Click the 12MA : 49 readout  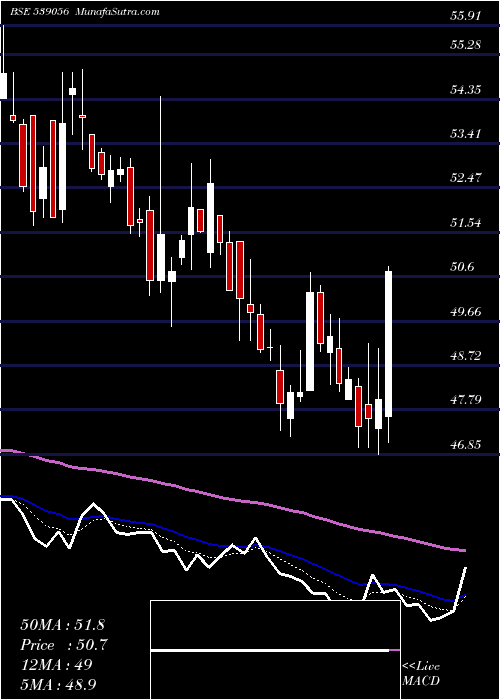[56, 665]
